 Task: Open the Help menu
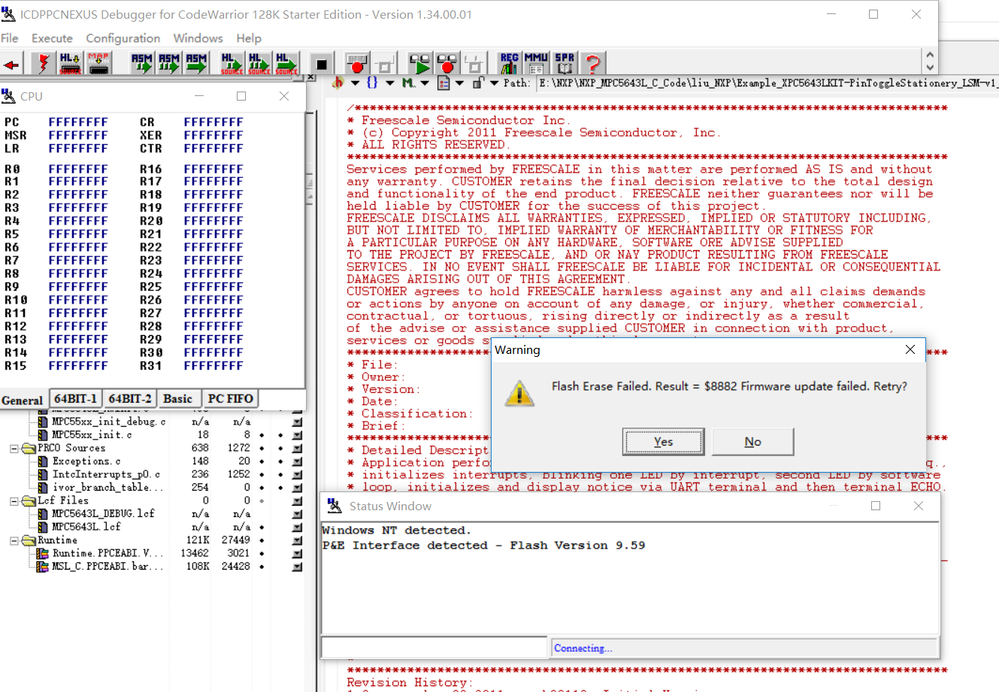click(x=248, y=38)
